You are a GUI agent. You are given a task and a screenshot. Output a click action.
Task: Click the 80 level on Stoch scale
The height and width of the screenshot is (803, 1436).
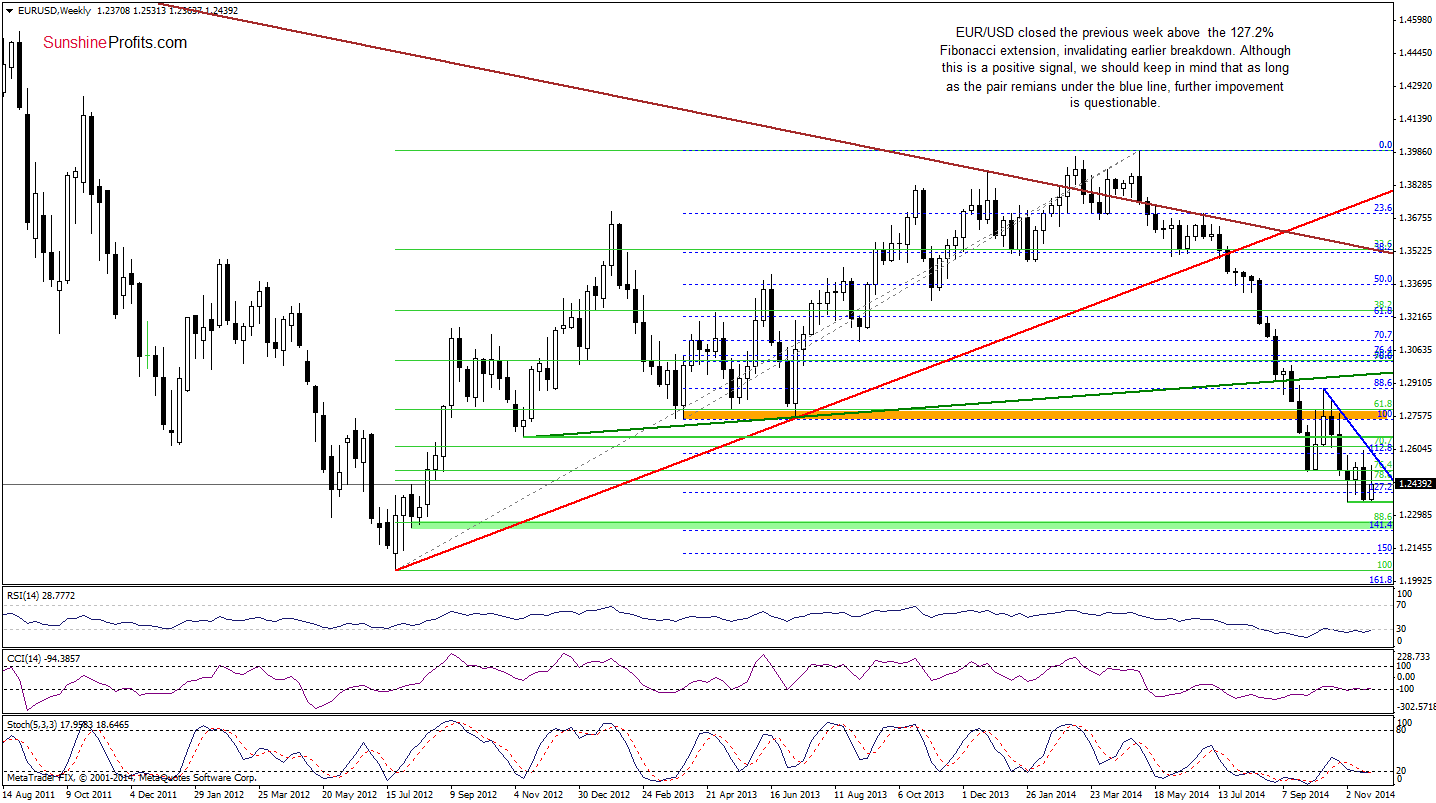pyautogui.click(x=1403, y=730)
